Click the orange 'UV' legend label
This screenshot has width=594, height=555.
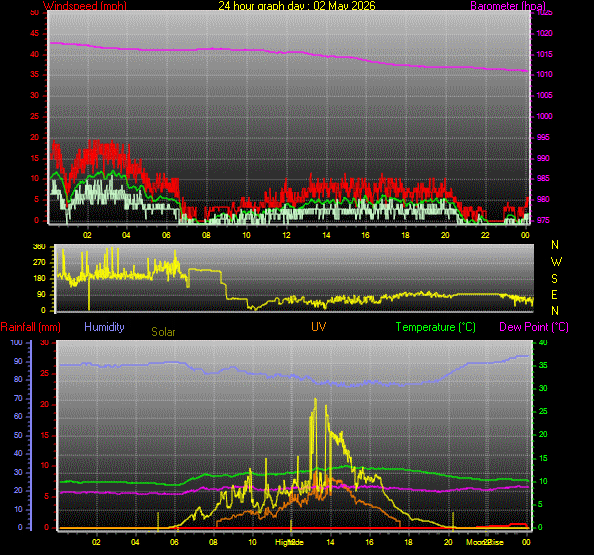click(319, 327)
